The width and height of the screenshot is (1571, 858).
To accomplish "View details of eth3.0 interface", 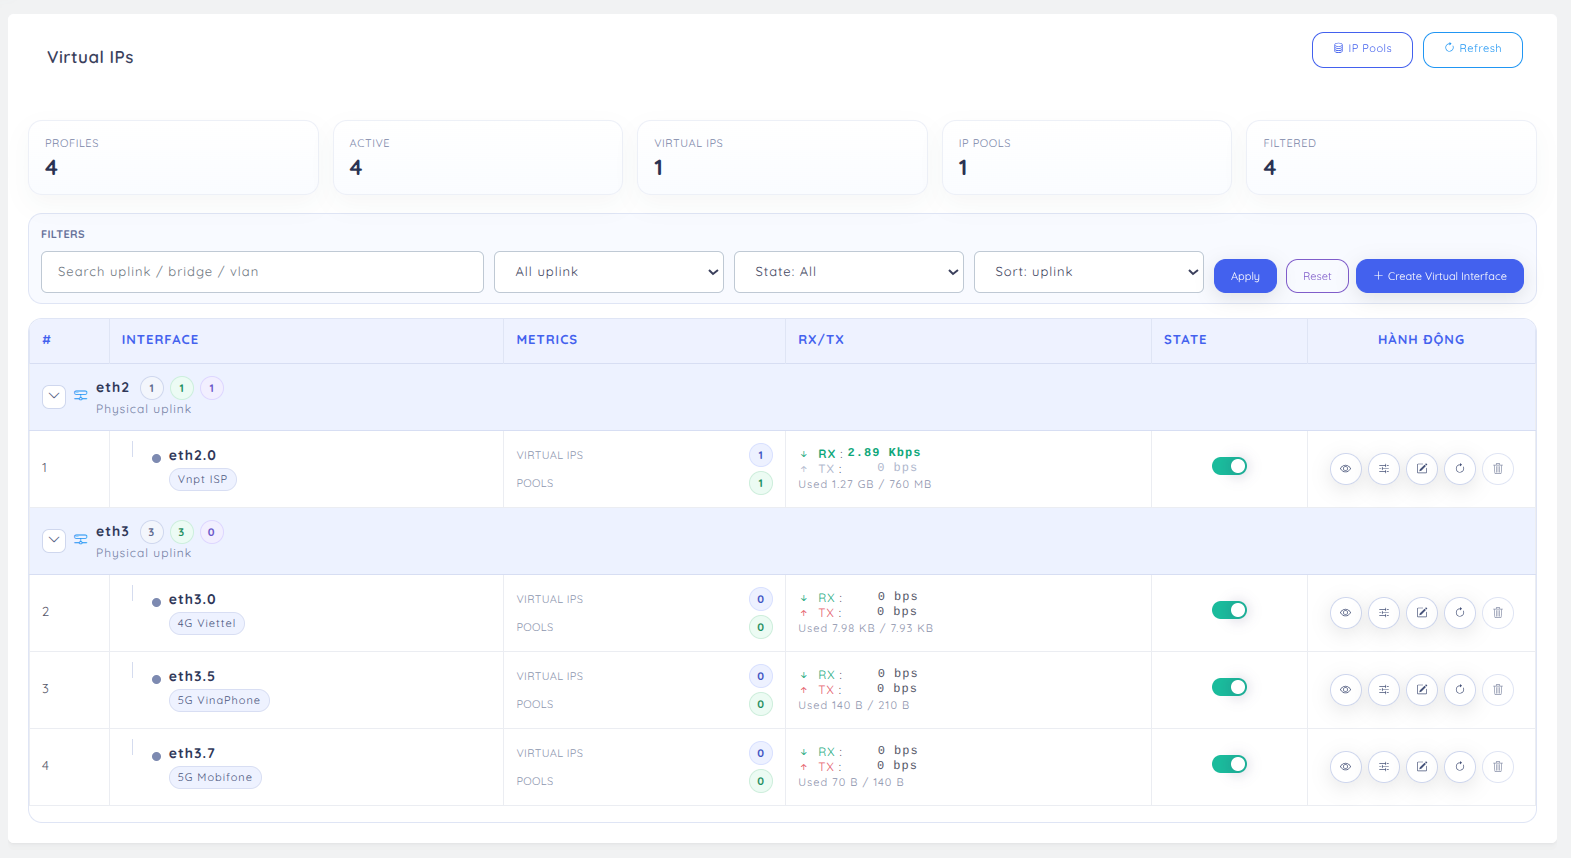I will tap(1345, 612).
